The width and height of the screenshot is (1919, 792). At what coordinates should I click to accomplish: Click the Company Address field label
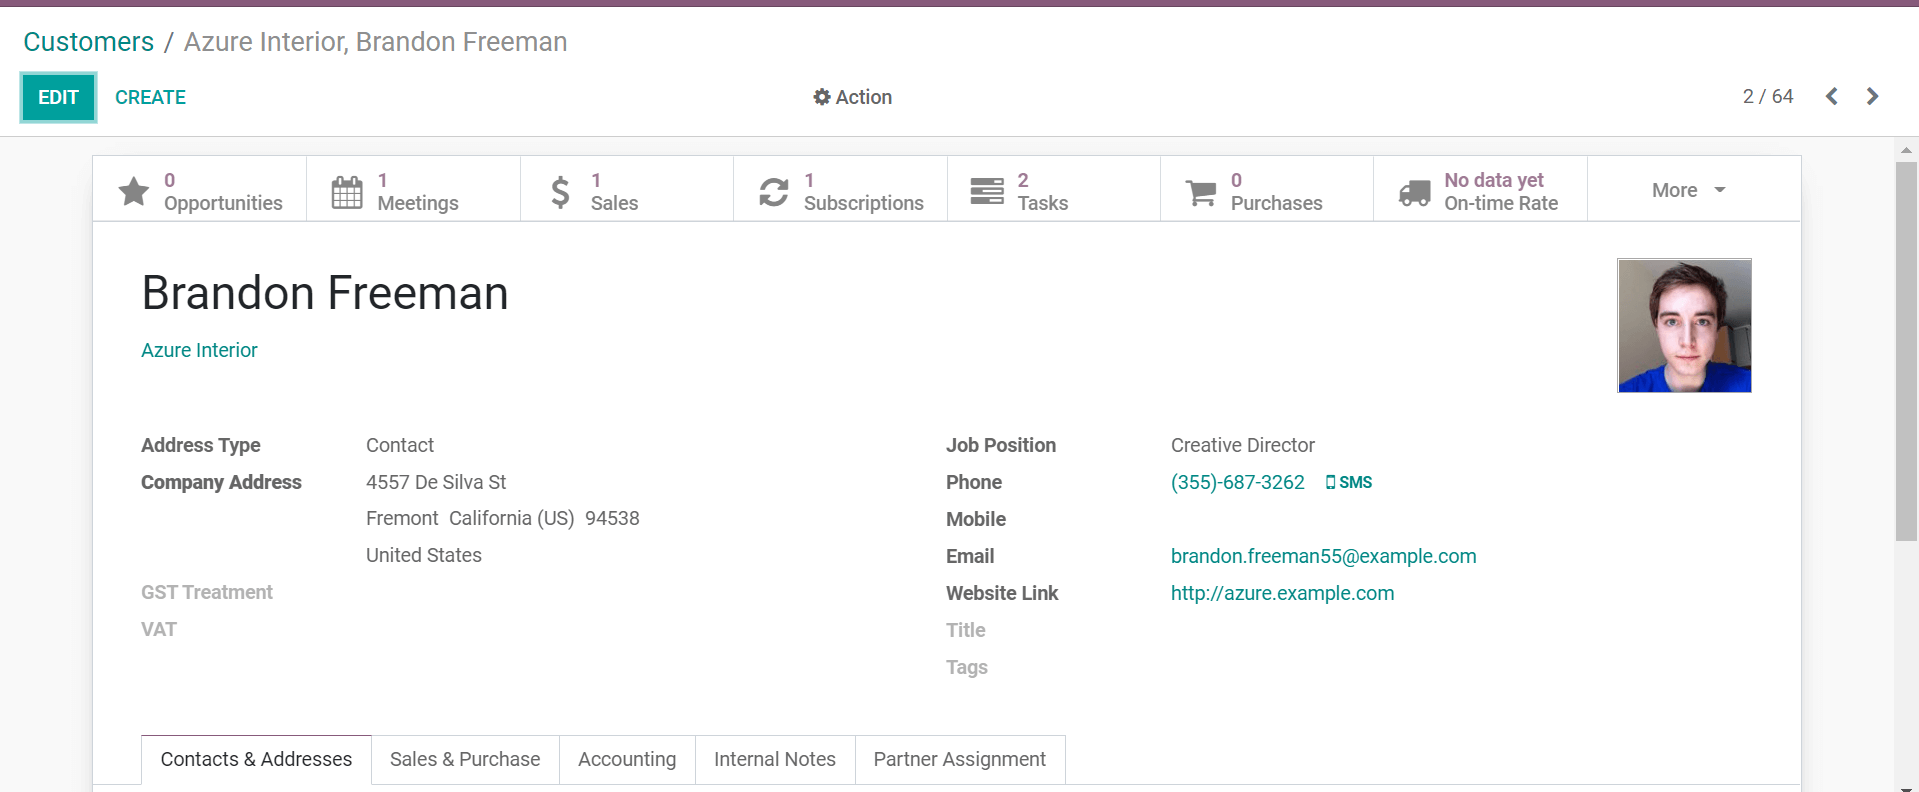[x=221, y=482]
